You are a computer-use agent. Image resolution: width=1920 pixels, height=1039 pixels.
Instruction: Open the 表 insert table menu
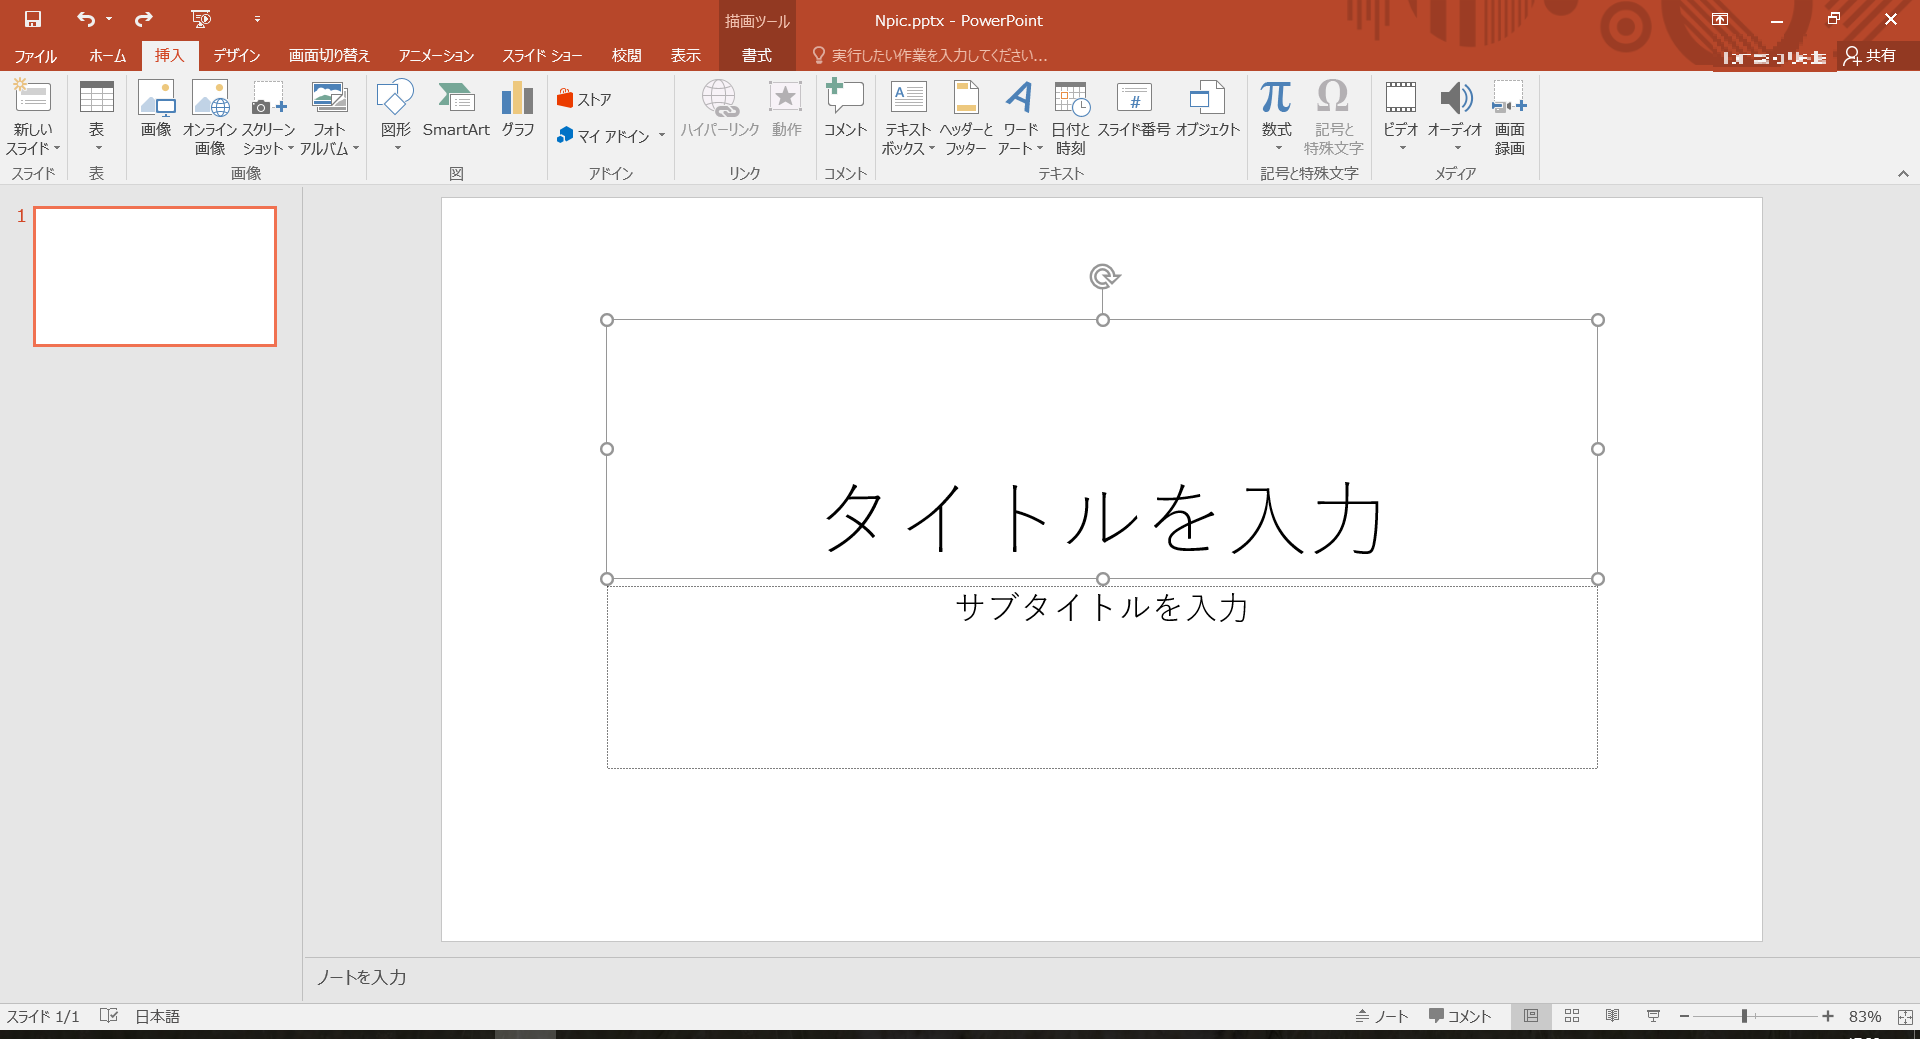tap(97, 118)
